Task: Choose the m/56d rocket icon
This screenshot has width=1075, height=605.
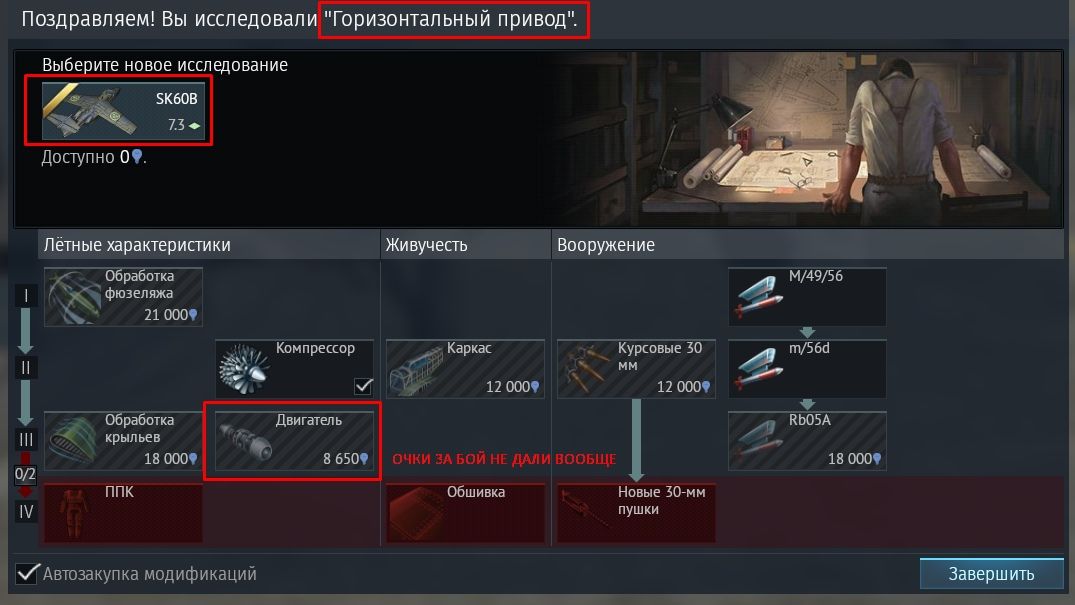Action: 758,370
